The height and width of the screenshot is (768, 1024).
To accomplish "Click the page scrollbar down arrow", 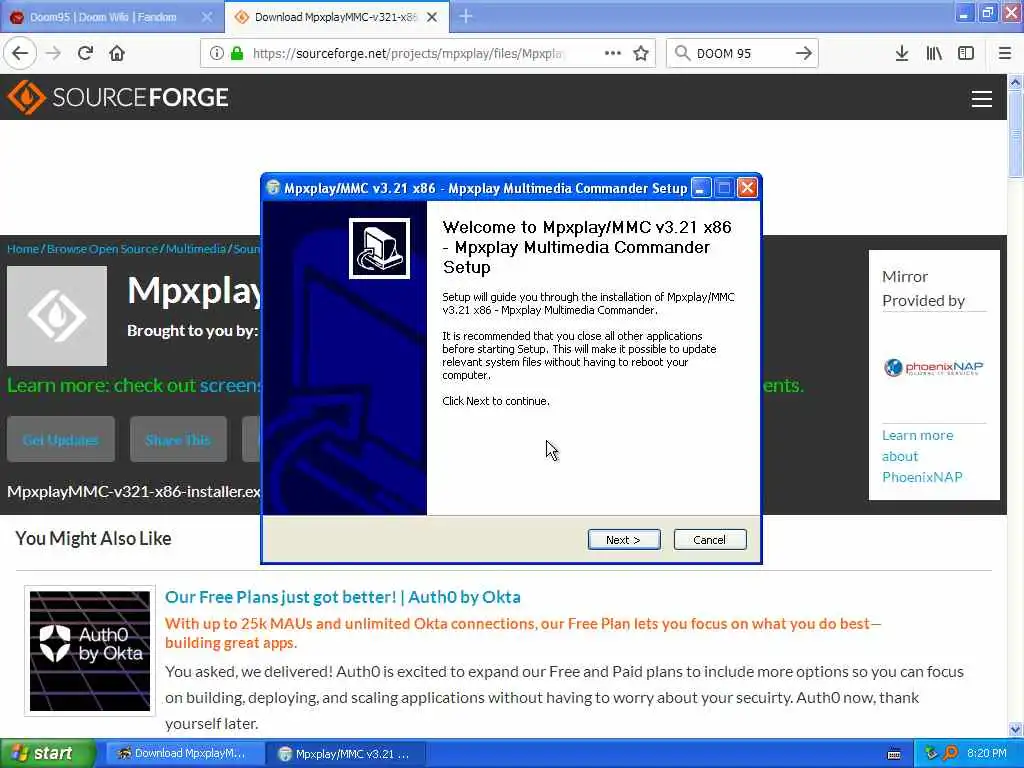I will click(1016, 729).
